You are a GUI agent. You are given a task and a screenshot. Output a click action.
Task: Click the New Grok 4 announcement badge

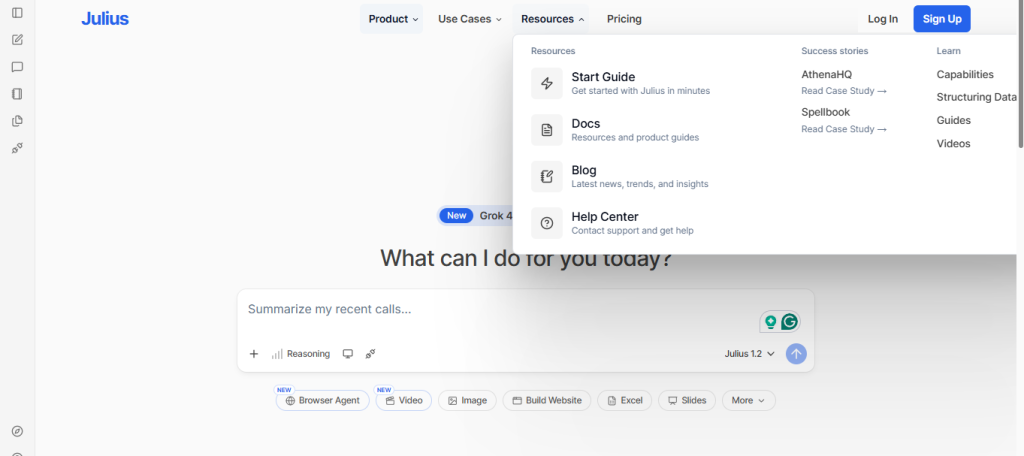(x=477, y=216)
